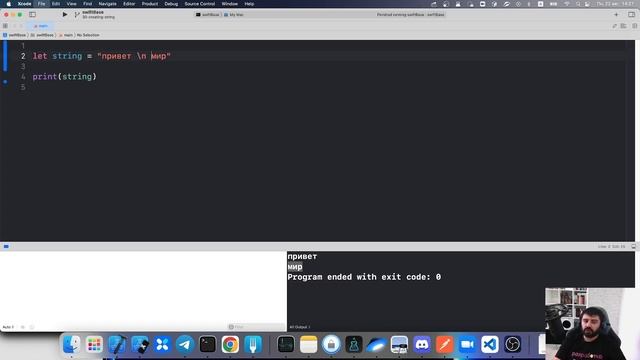The width and height of the screenshot is (640, 360).
Task: Click the blue breakpoint marker in gutter
Action: pyautogui.click(x=5, y=82)
